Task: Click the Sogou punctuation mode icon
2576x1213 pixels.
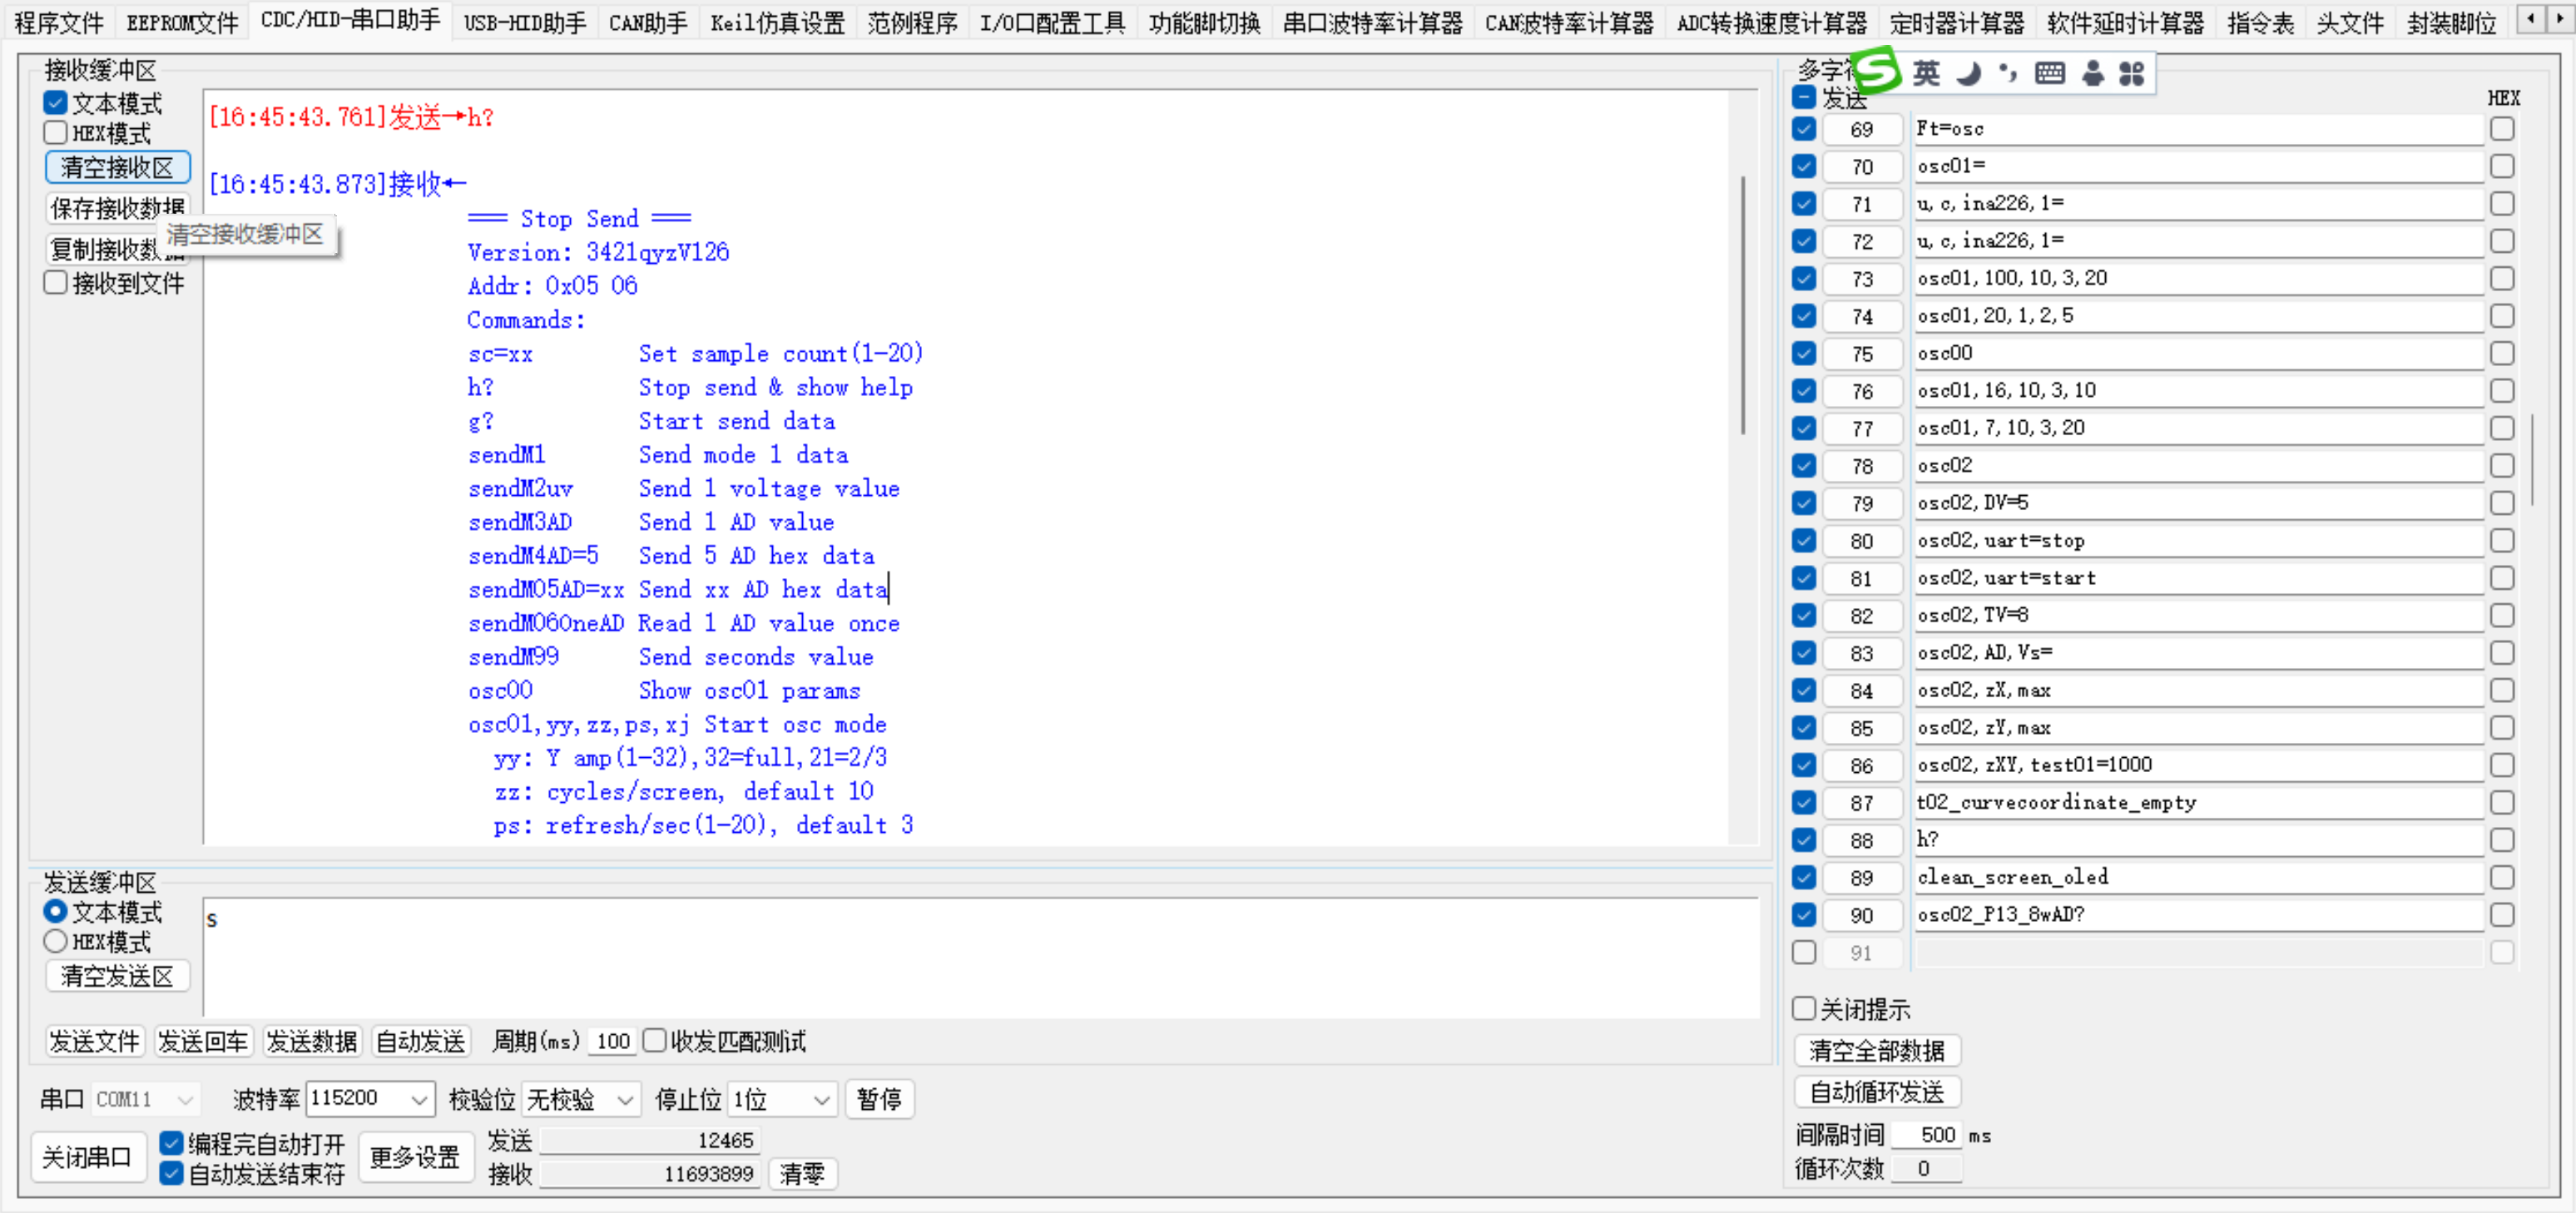Action: click(2008, 73)
